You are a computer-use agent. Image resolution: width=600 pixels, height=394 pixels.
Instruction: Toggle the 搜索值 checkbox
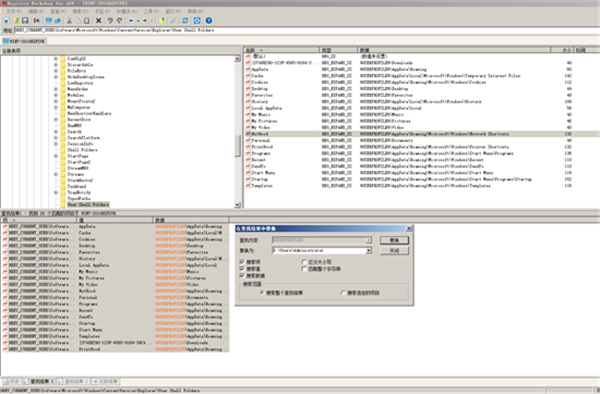tap(242, 269)
